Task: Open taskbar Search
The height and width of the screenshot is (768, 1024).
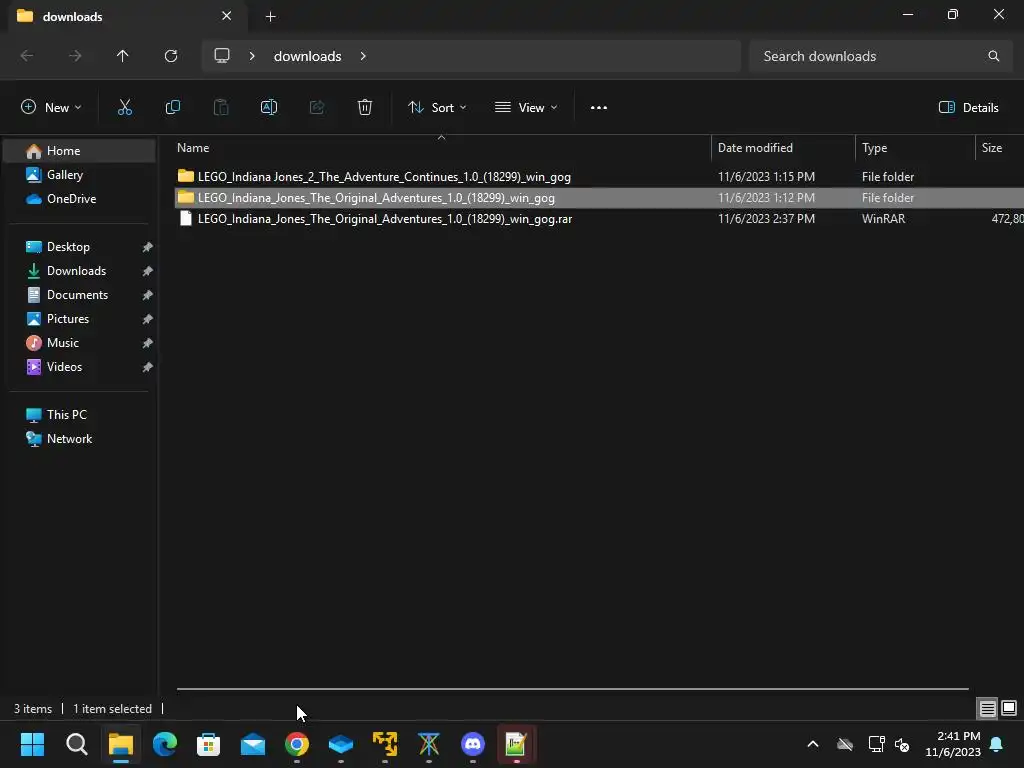Action: (76, 744)
